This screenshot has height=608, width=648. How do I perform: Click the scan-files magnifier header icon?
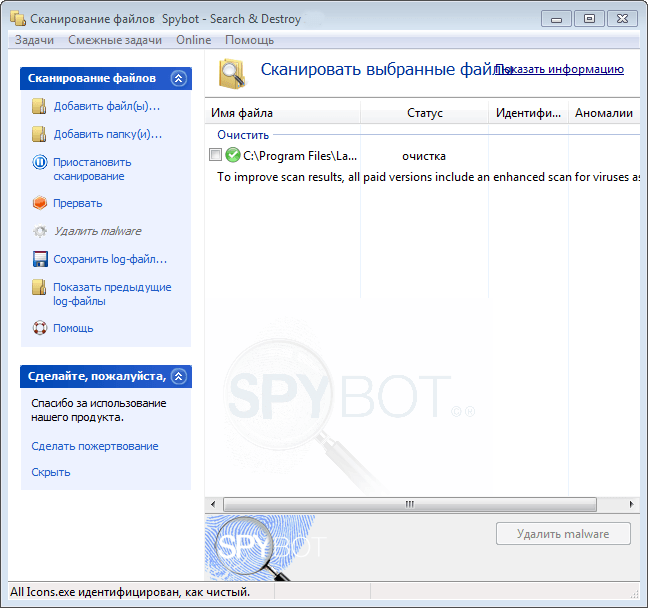tap(232, 74)
